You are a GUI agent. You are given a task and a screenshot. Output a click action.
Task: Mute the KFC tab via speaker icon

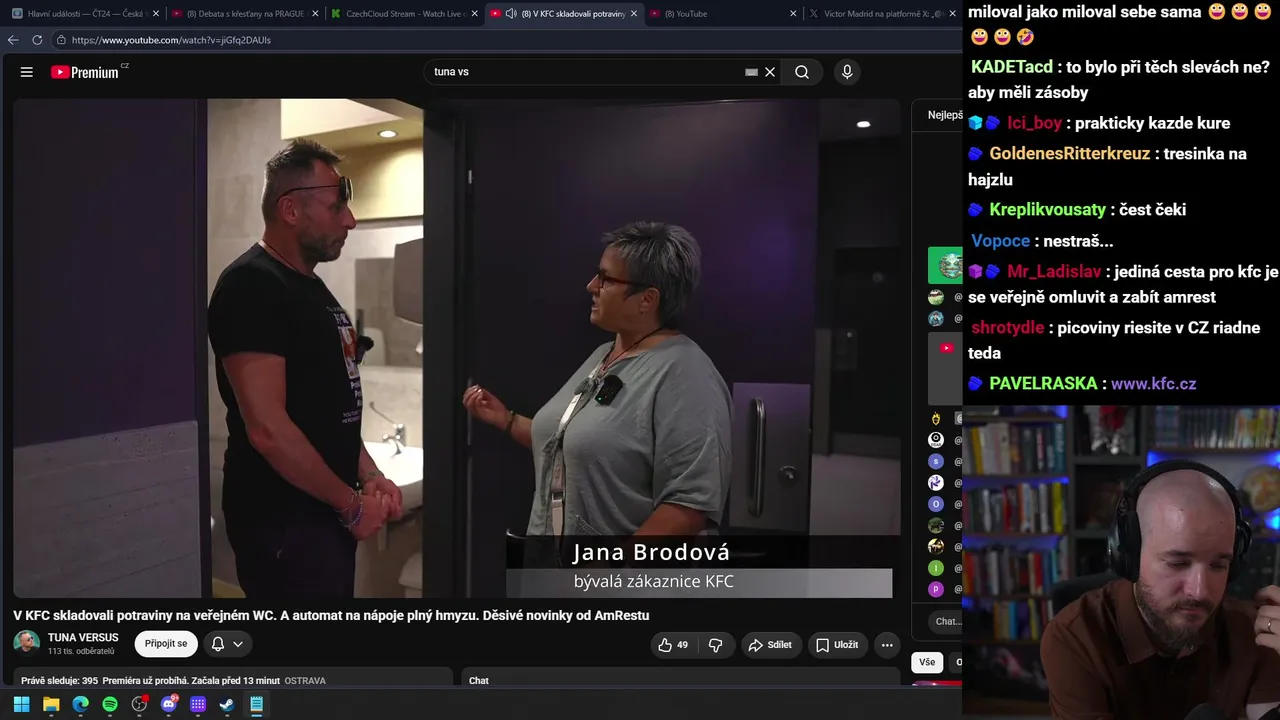pos(511,14)
